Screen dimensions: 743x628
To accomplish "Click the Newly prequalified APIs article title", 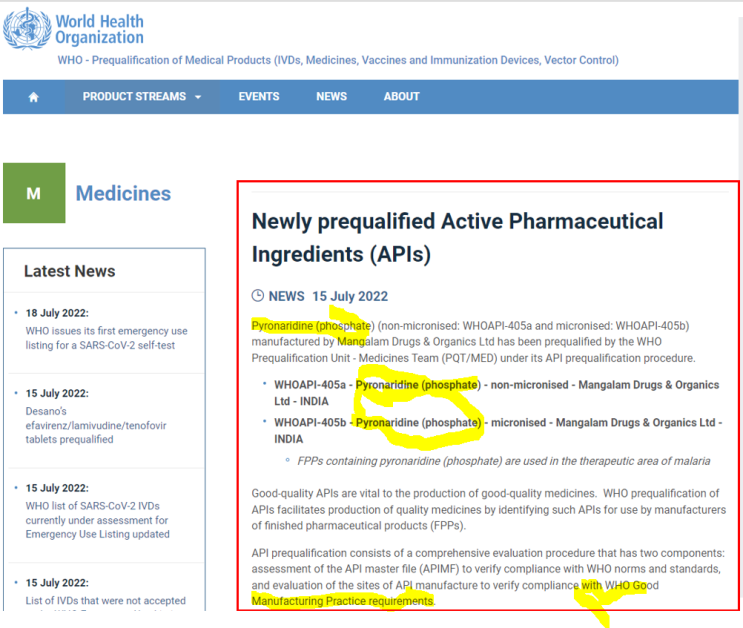I will click(x=457, y=238).
